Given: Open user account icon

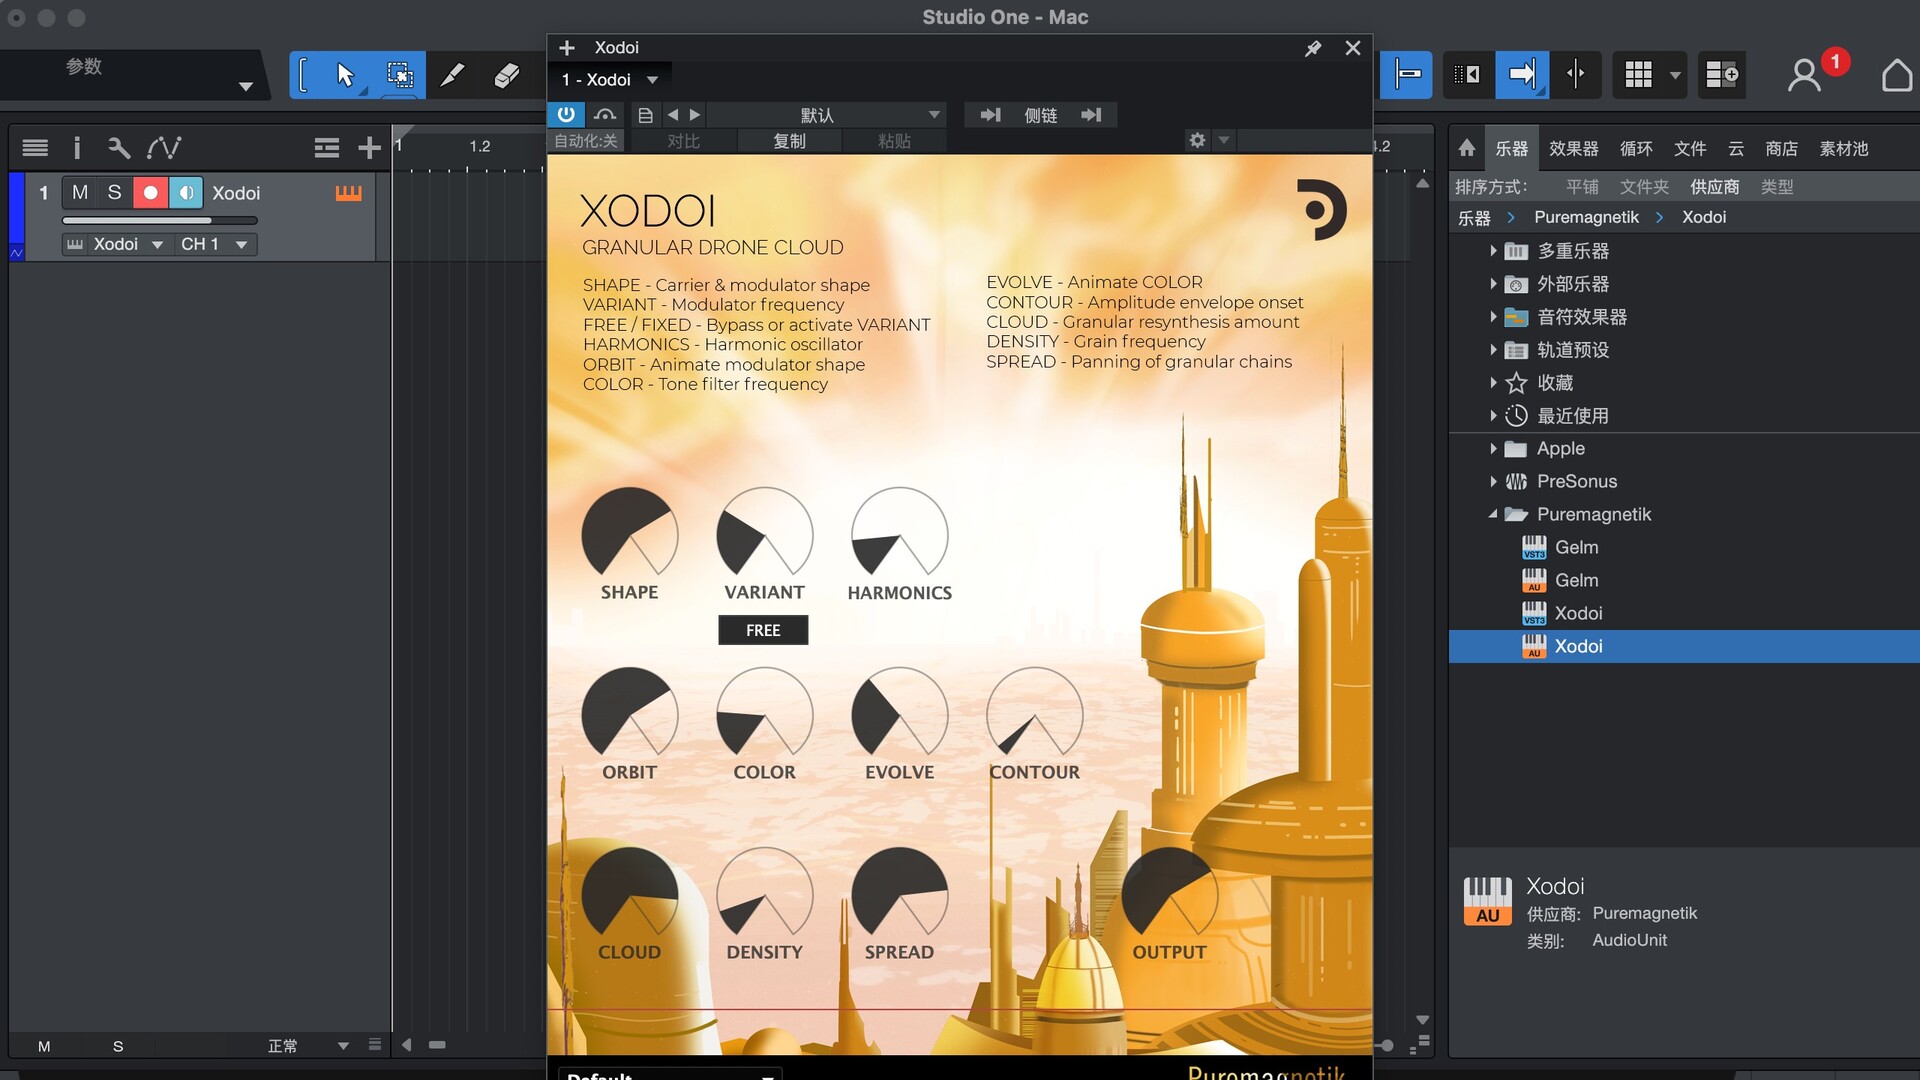Looking at the screenshot, I should 1804,75.
